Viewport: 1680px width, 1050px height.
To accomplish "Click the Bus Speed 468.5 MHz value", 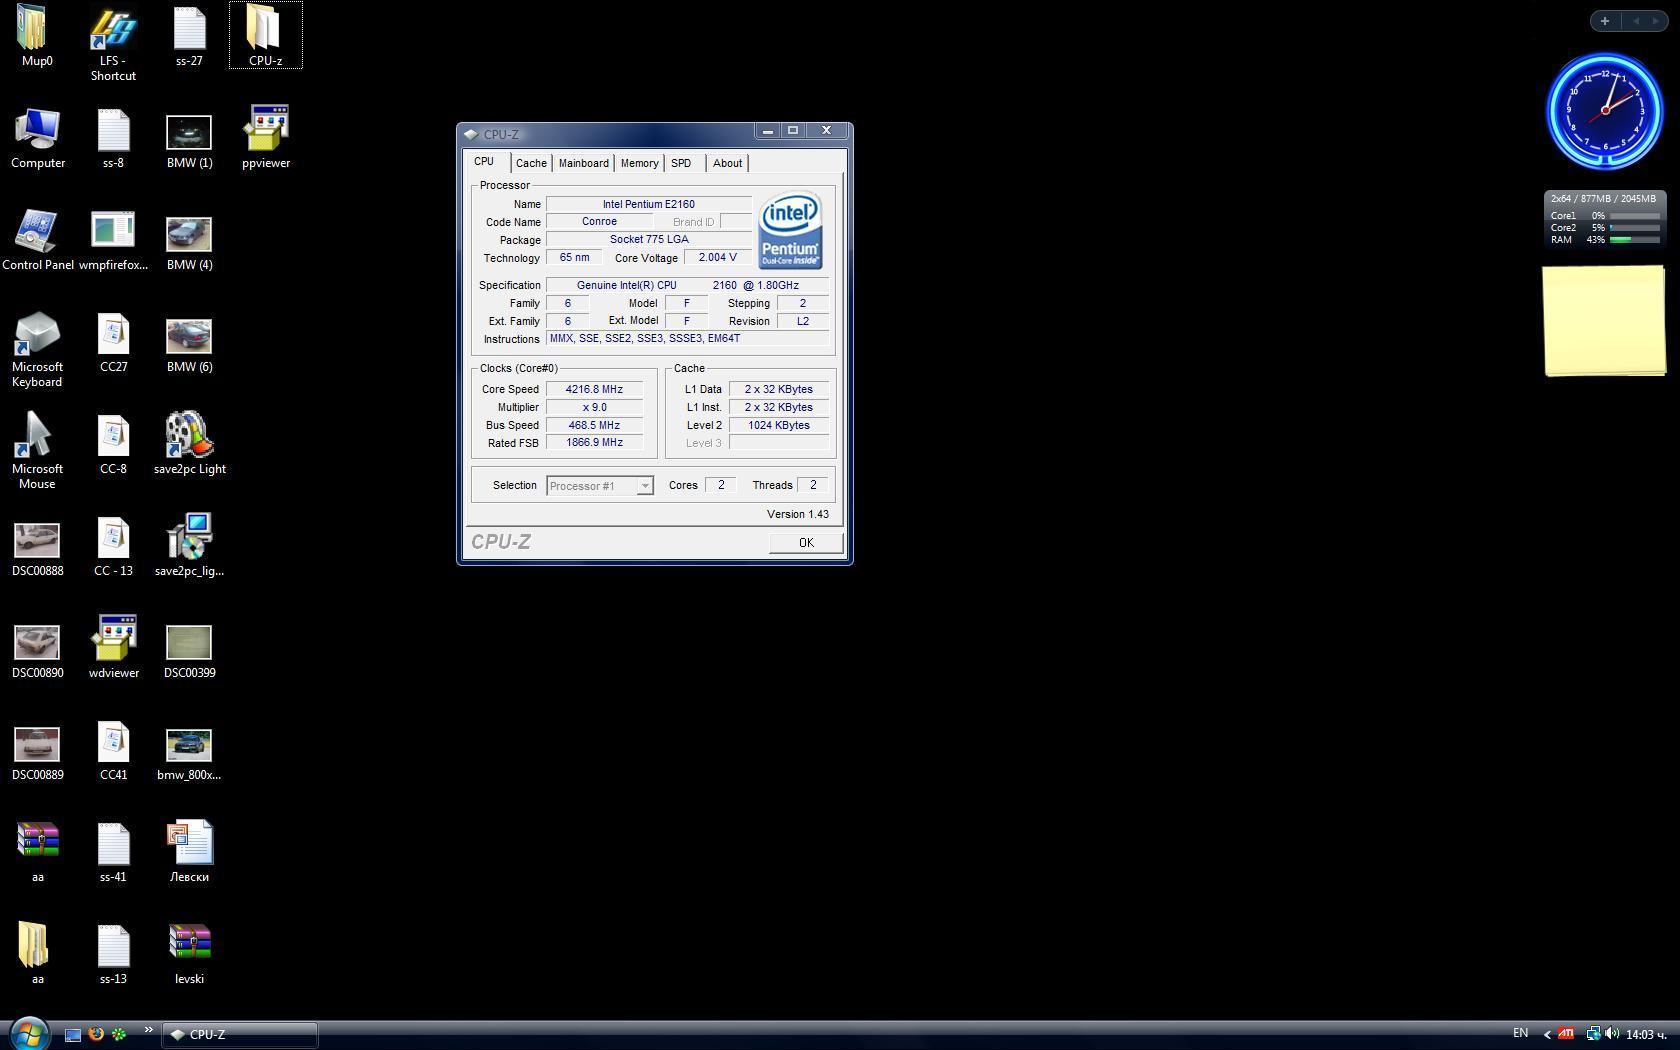I will click(x=594, y=425).
